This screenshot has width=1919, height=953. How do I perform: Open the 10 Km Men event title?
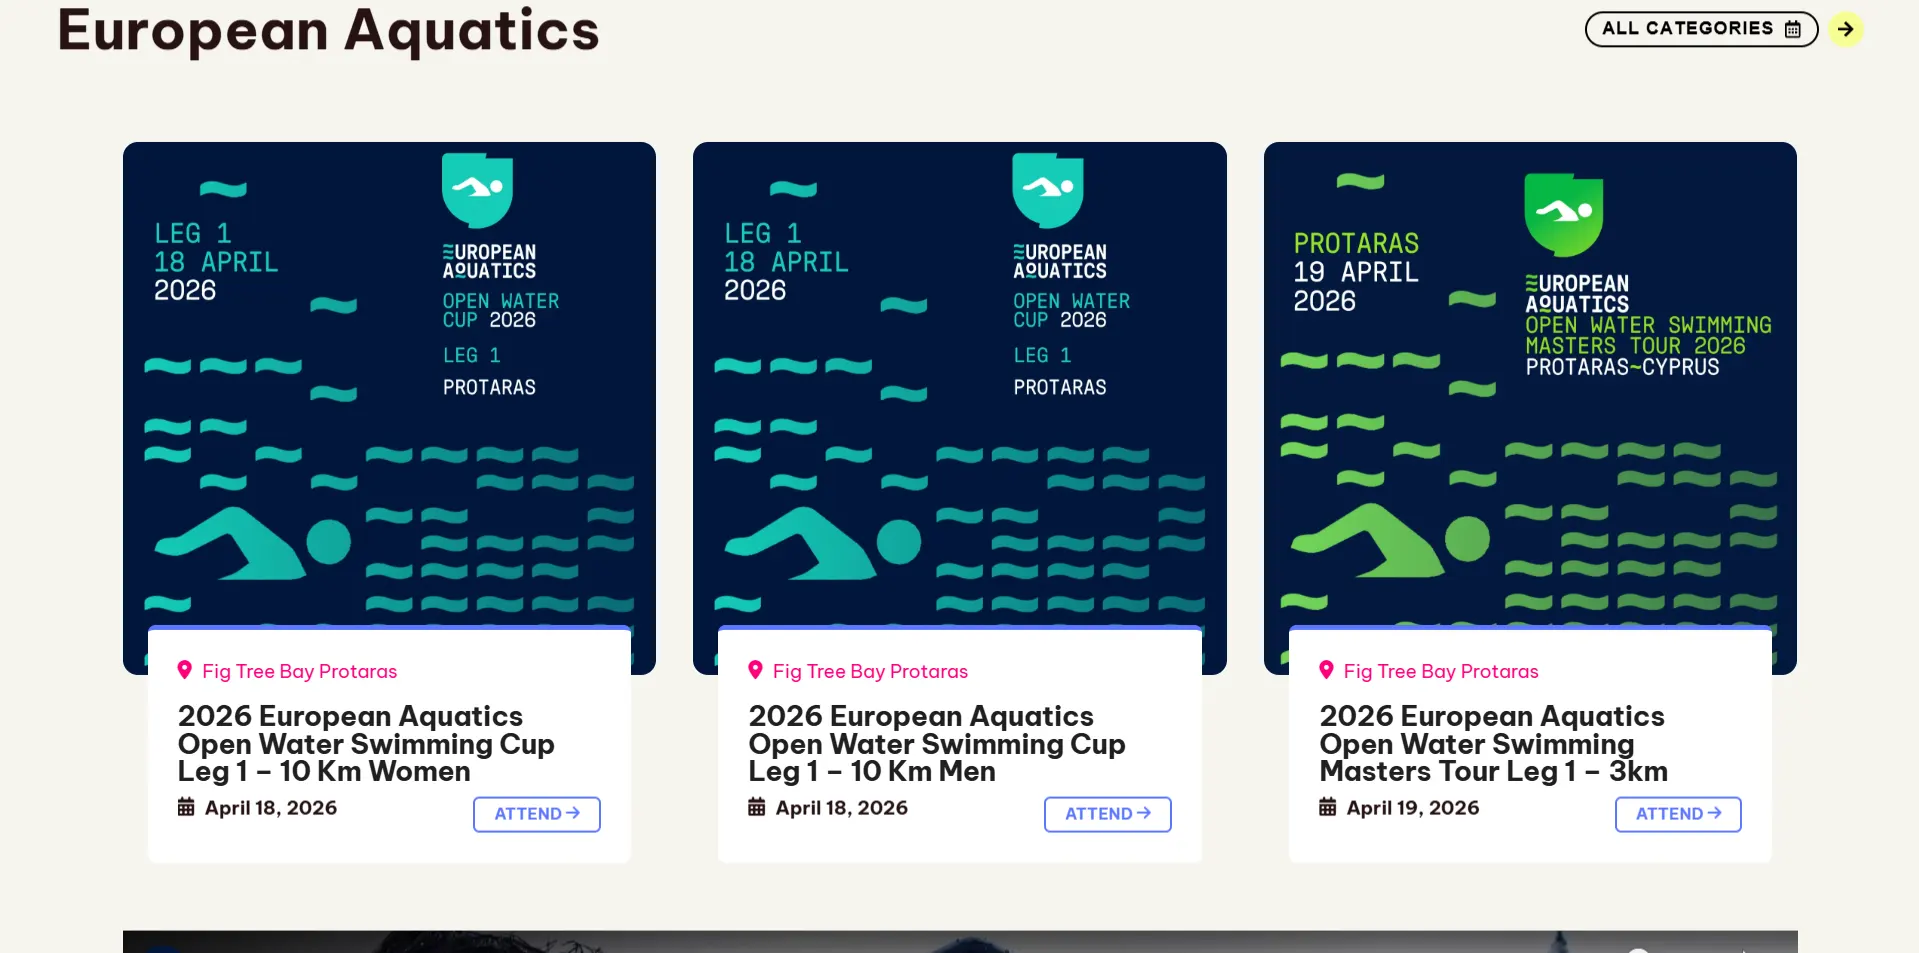(x=936, y=743)
